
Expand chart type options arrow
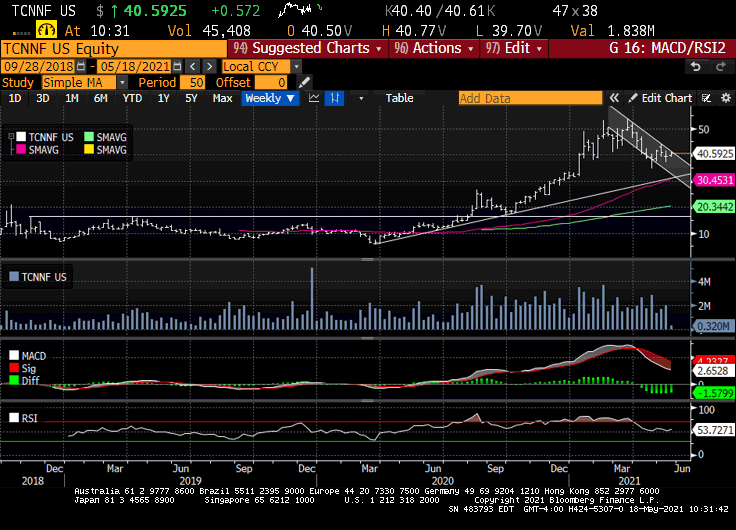point(361,99)
